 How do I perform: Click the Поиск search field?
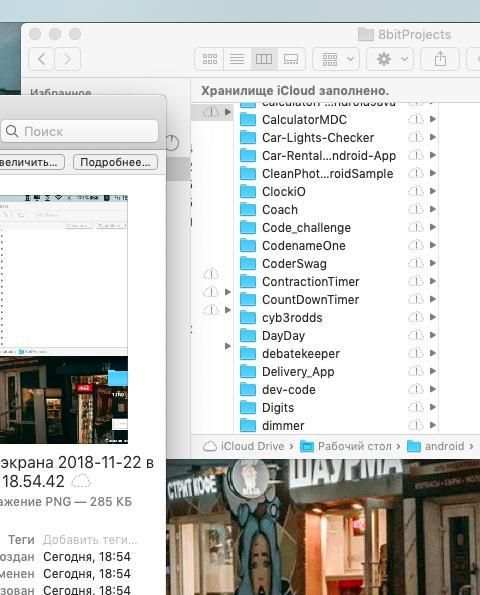(79, 131)
